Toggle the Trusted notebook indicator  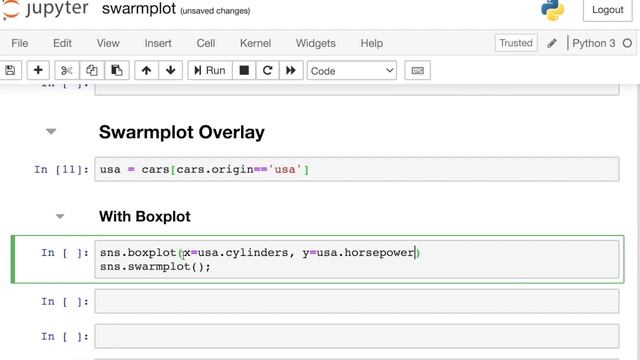click(x=516, y=43)
